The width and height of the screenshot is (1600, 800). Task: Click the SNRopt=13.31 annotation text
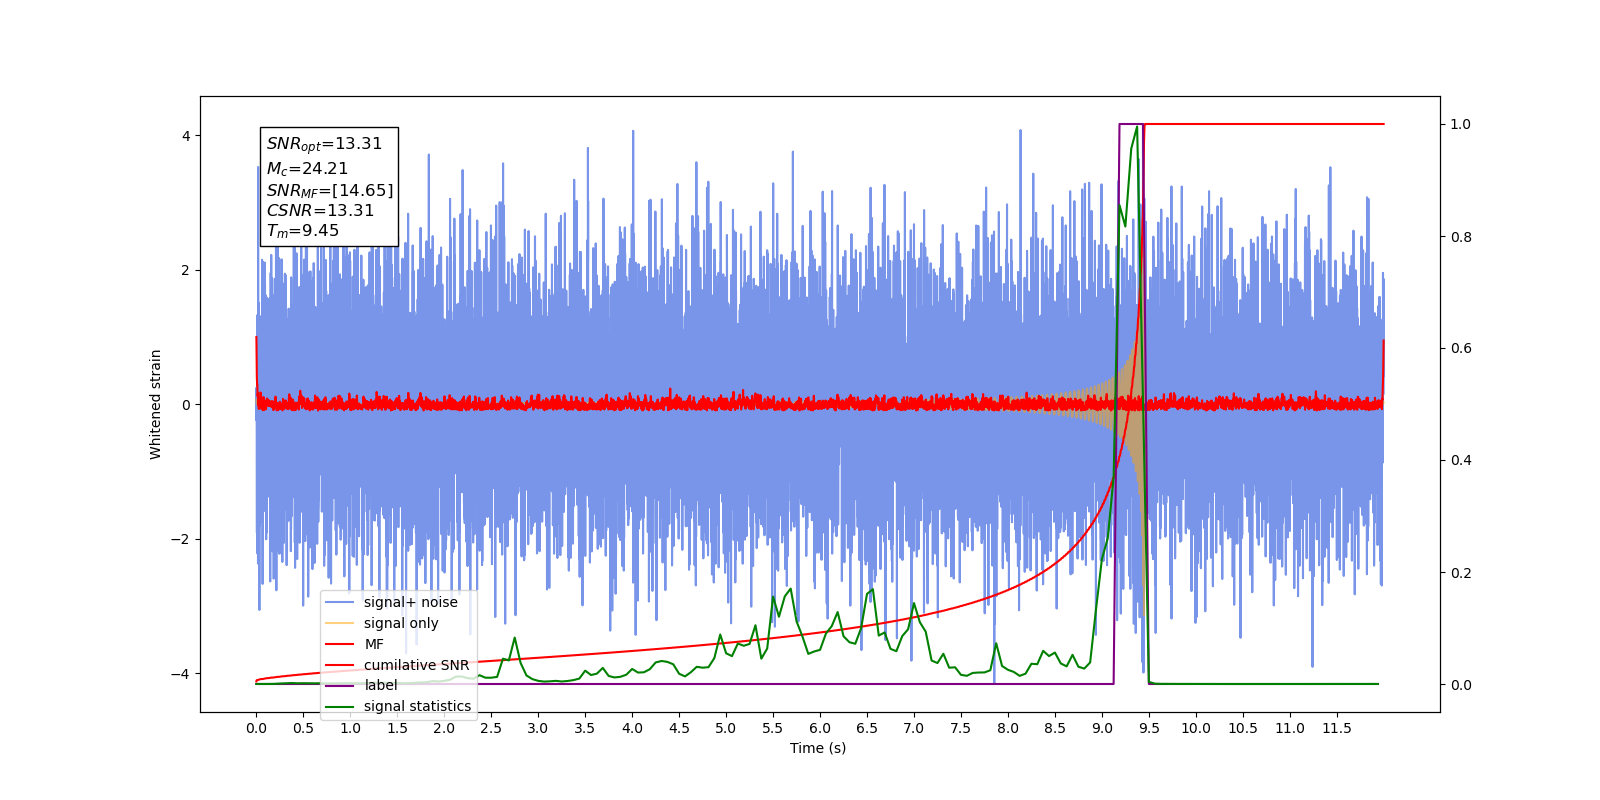tap(324, 144)
